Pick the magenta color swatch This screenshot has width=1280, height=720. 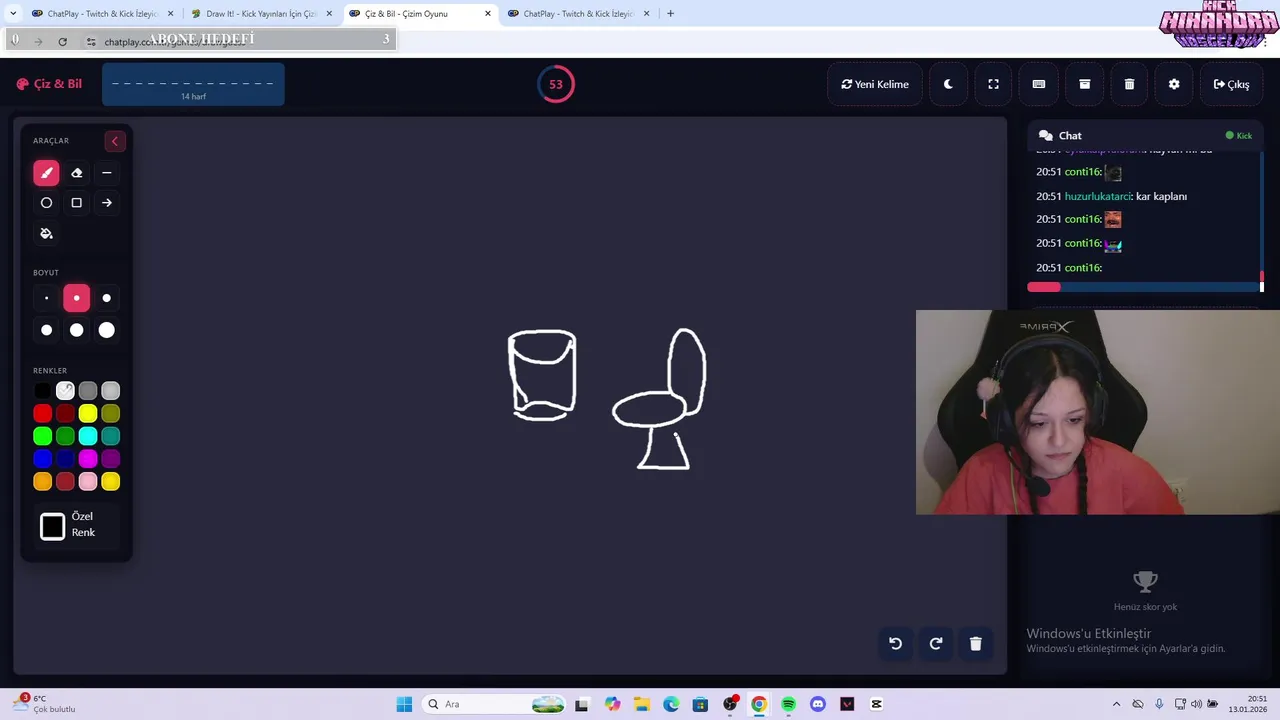(88, 459)
